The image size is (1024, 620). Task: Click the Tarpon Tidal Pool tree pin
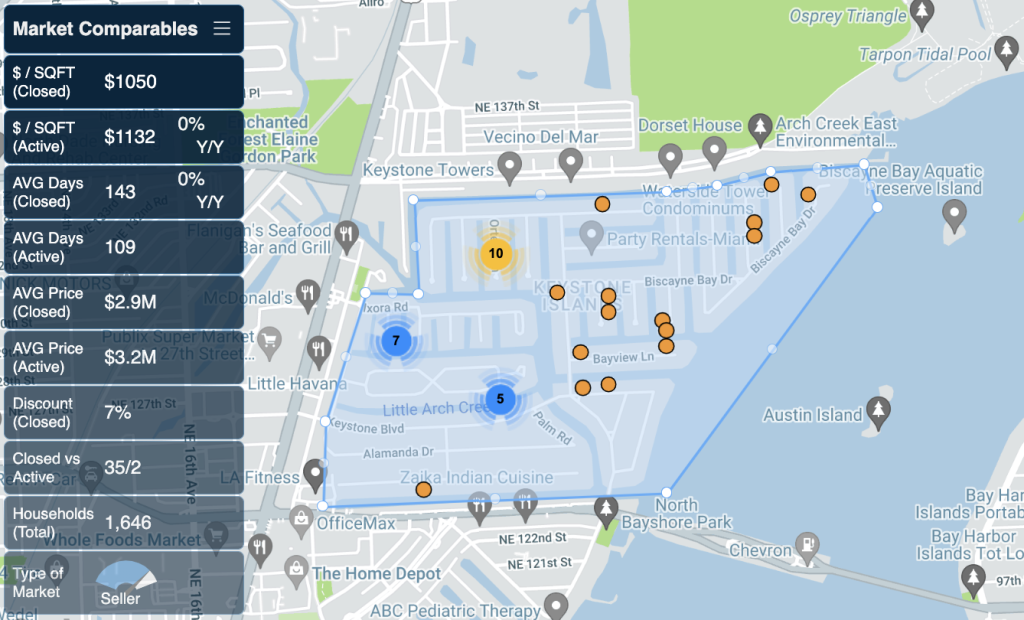(x=1006, y=52)
